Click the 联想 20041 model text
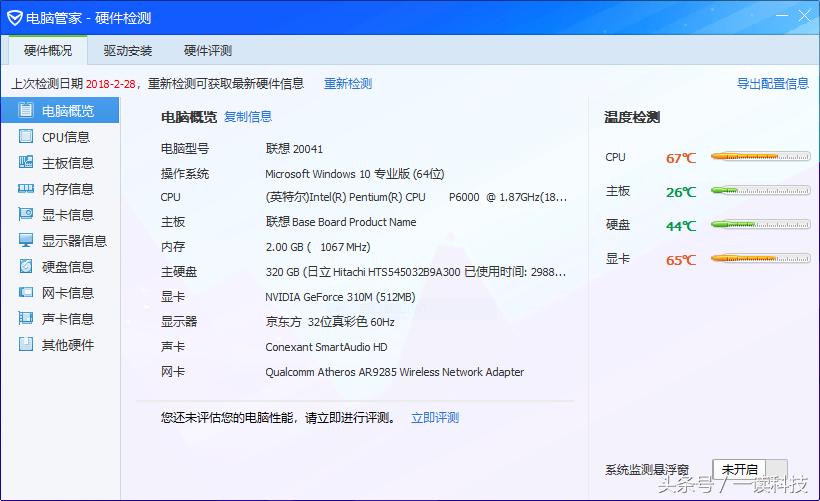This screenshot has width=820, height=501. pos(294,149)
